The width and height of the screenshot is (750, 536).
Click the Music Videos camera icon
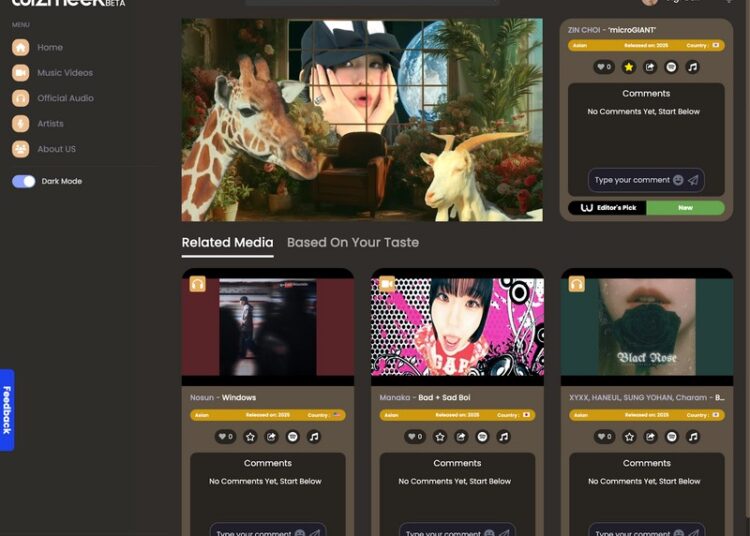pos(21,73)
